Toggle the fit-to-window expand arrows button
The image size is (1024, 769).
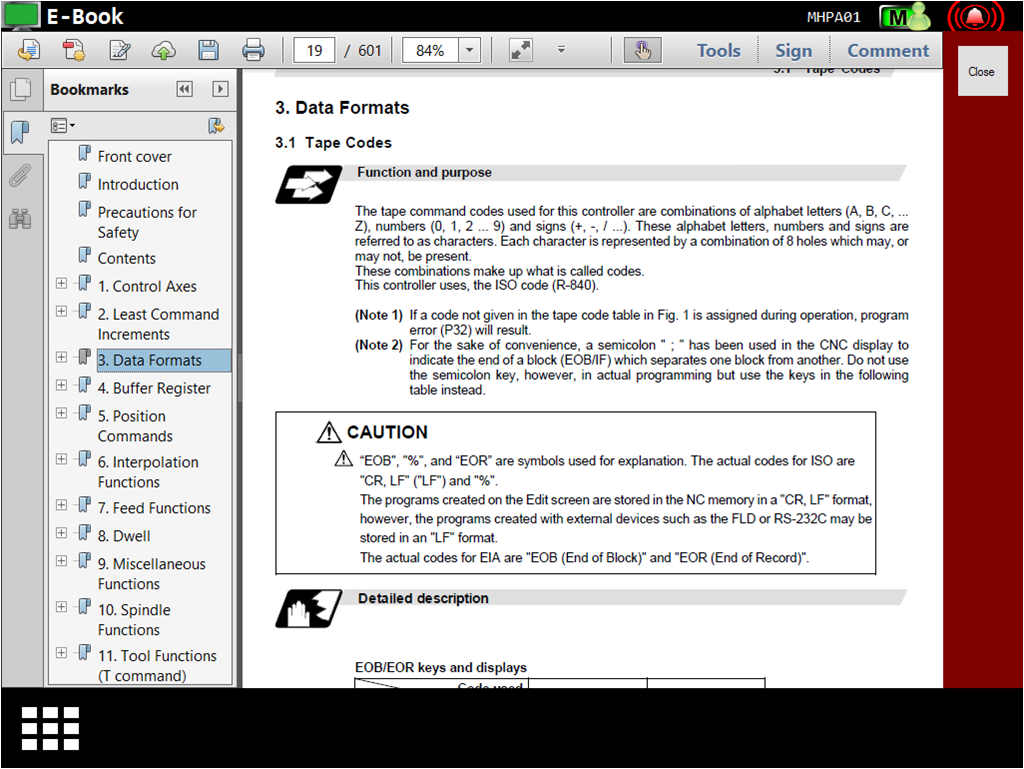[x=520, y=50]
